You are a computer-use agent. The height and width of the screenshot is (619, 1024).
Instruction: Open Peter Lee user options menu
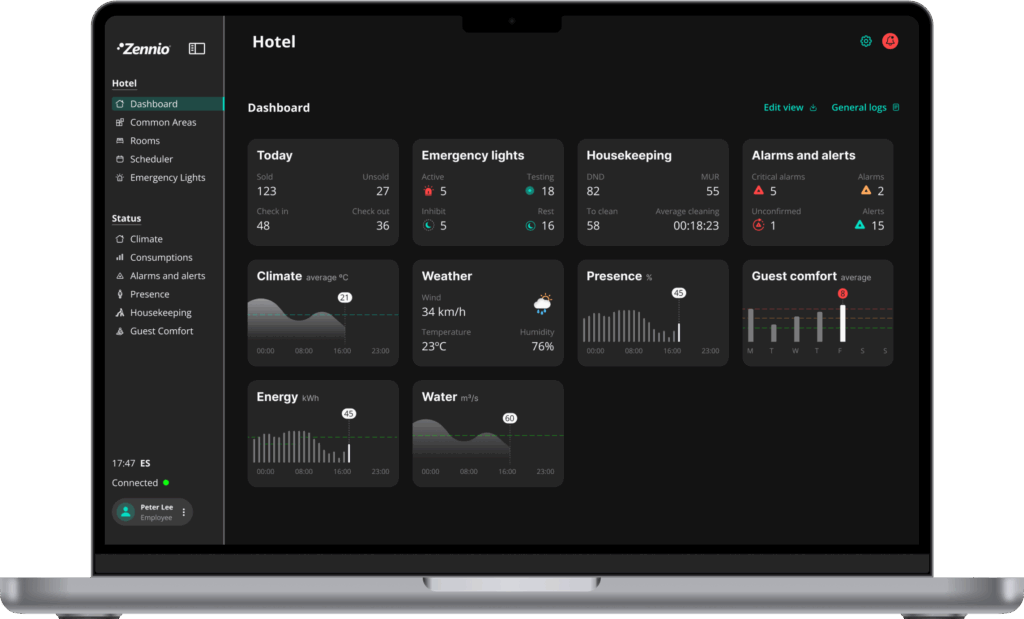183,512
